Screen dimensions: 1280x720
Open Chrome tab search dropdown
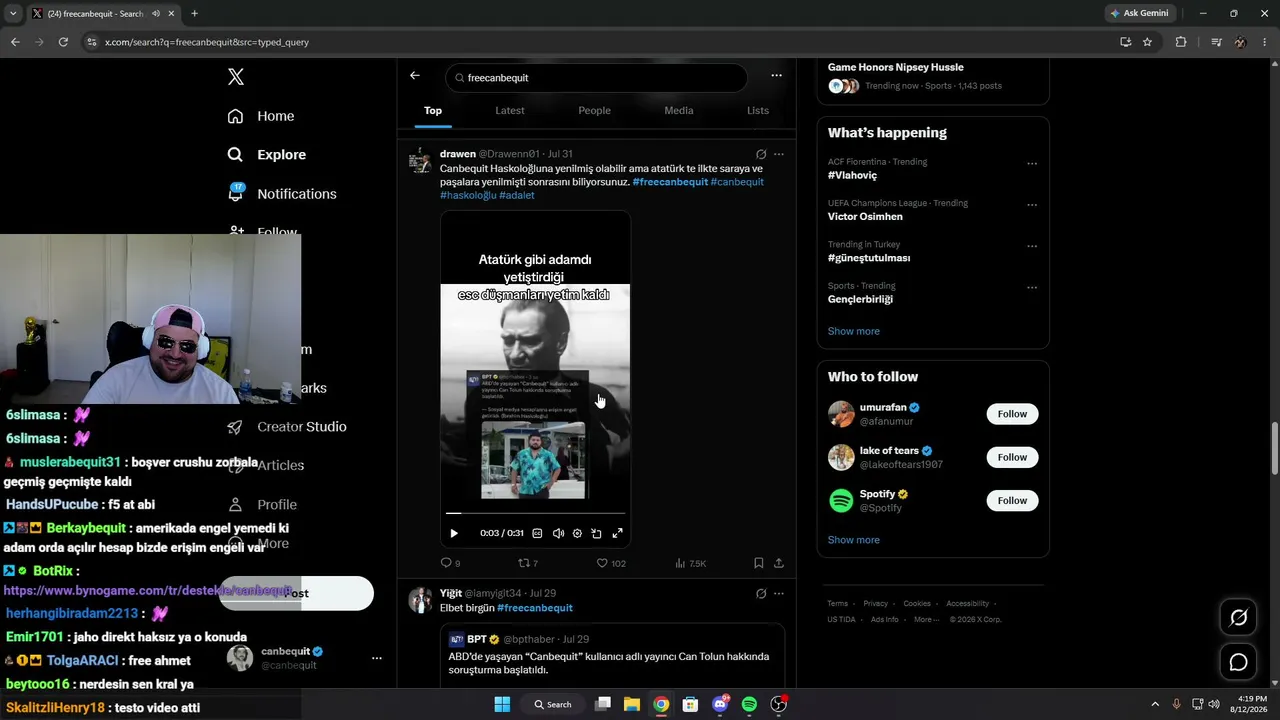(13, 14)
